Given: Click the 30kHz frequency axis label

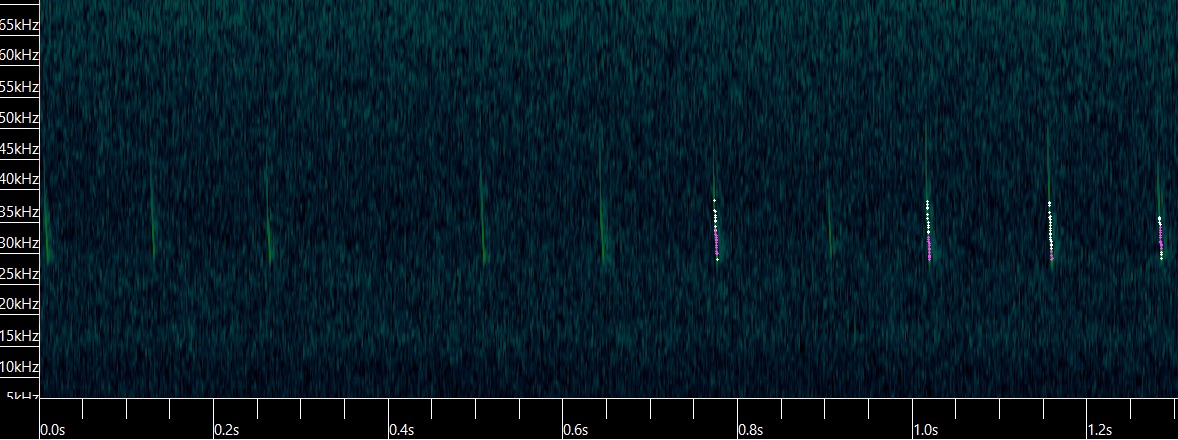Looking at the screenshot, I should [19, 242].
